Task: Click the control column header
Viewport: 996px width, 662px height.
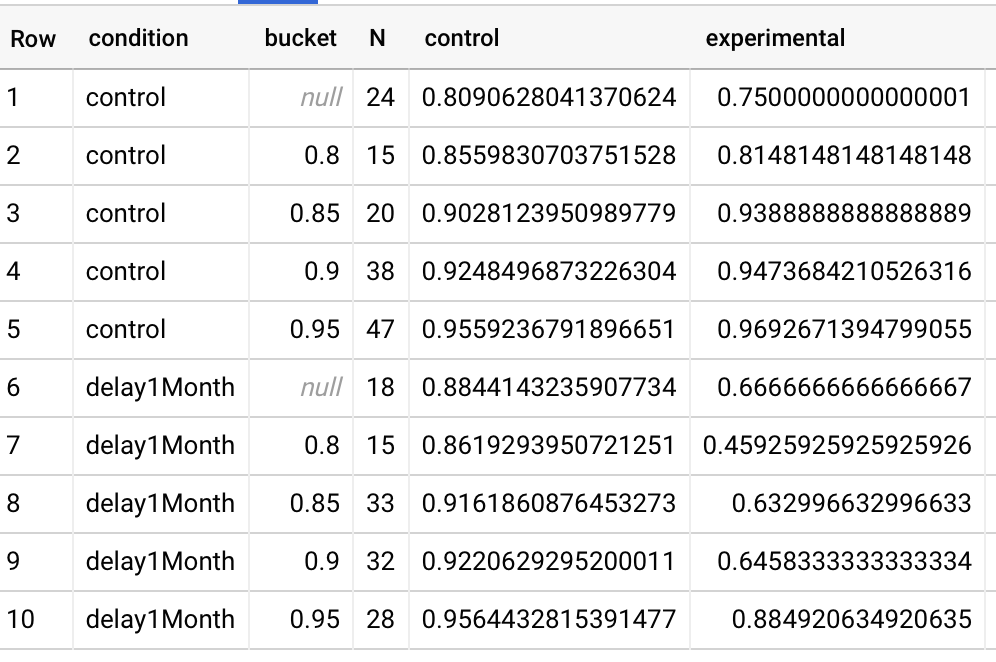Action: 461,39
